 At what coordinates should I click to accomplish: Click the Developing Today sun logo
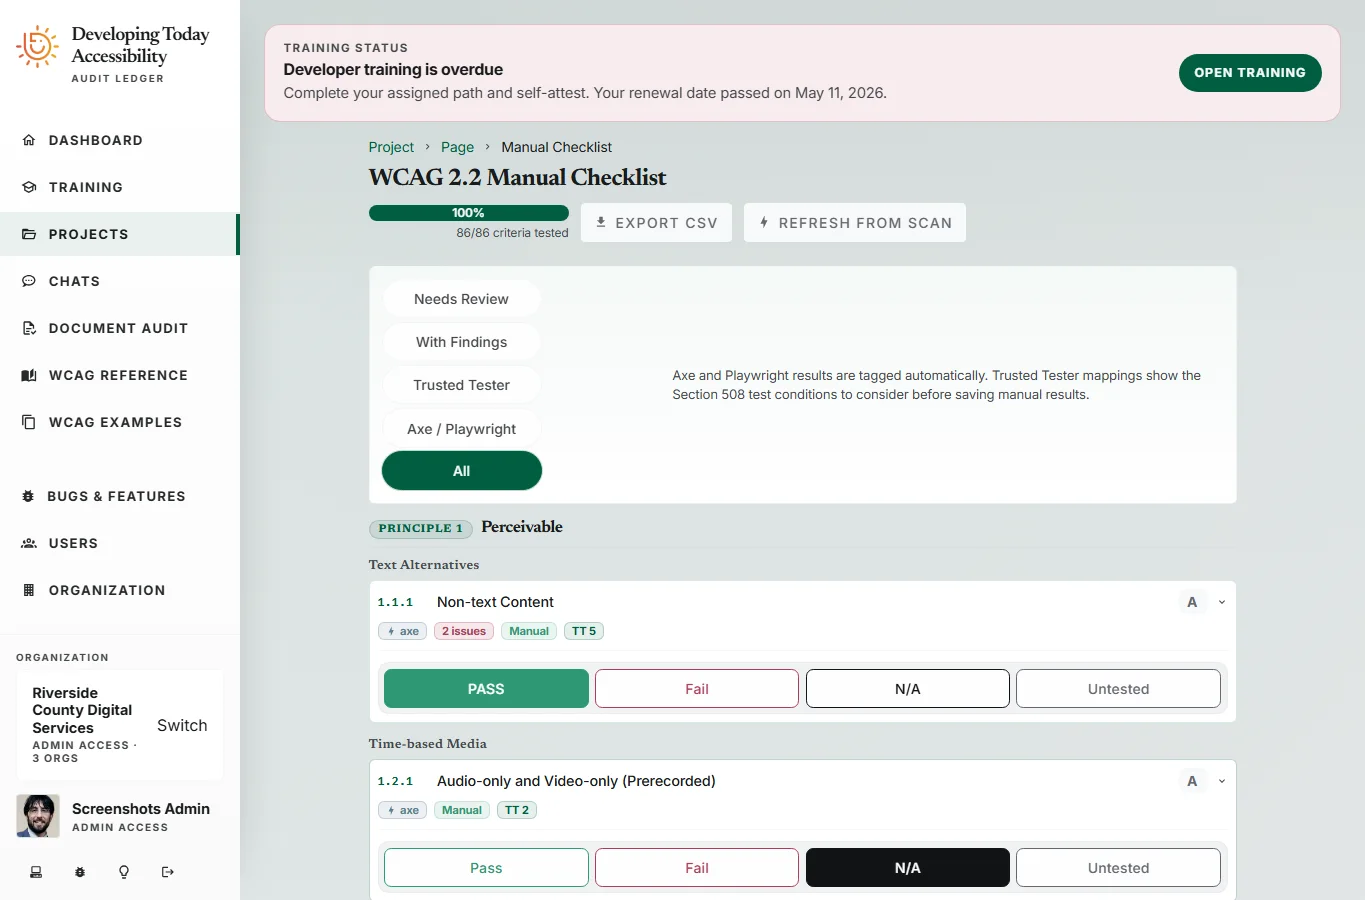[x=37, y=47]
